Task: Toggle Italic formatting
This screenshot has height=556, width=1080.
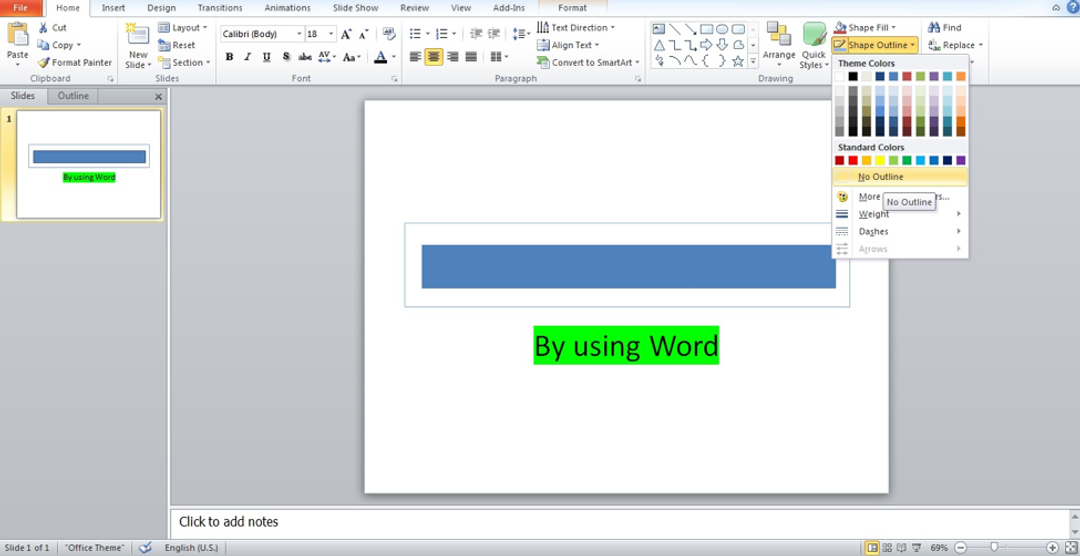Action: [x=248, y=57]
